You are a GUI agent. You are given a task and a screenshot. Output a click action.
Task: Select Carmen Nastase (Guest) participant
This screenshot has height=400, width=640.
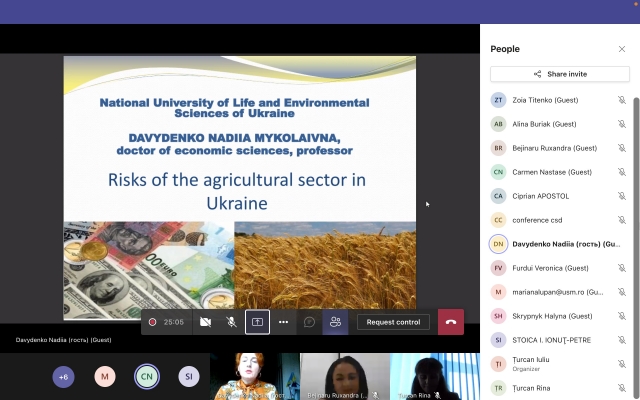tap(560, 172)
